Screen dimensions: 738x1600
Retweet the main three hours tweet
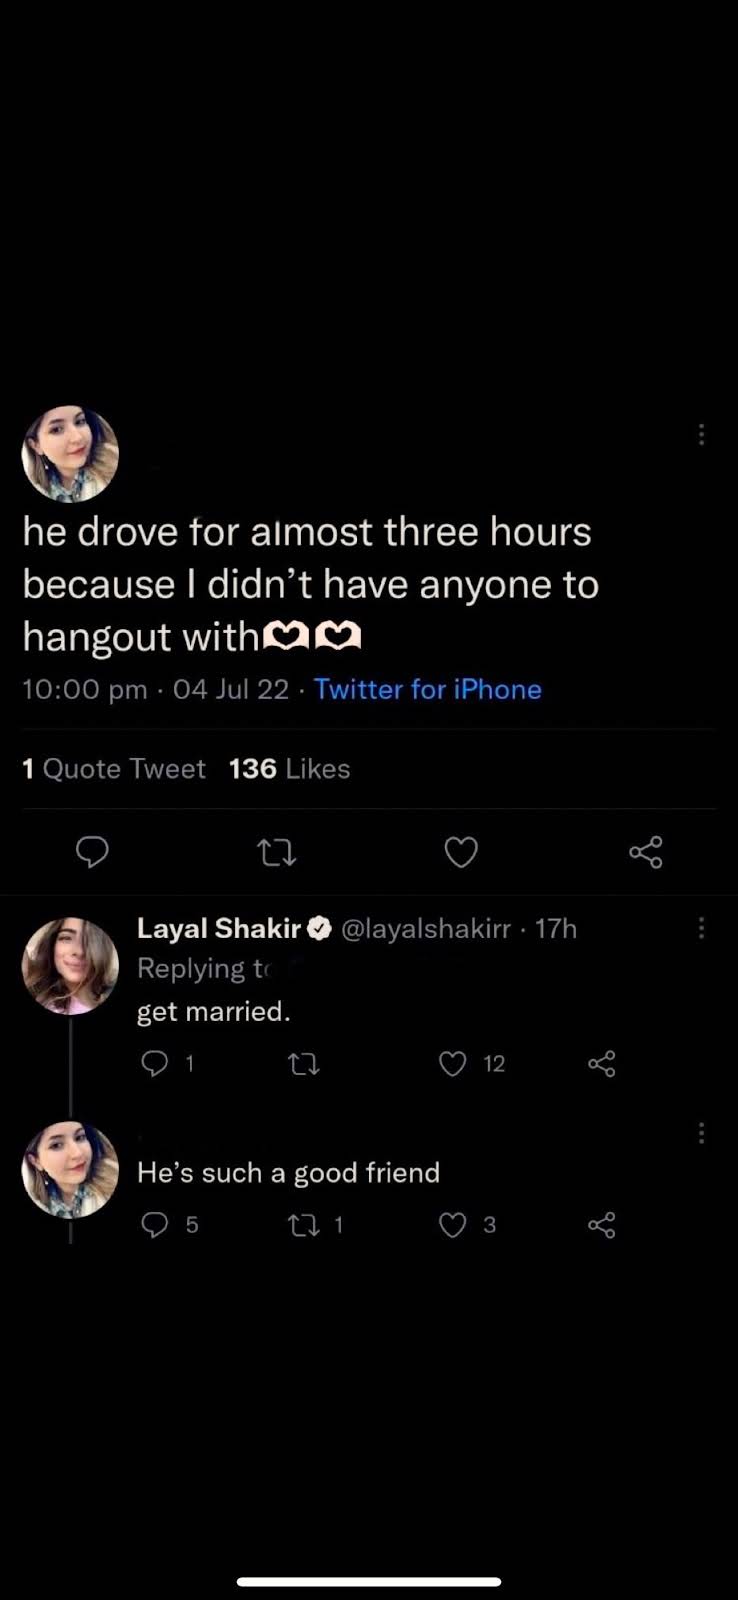(276, 852)
